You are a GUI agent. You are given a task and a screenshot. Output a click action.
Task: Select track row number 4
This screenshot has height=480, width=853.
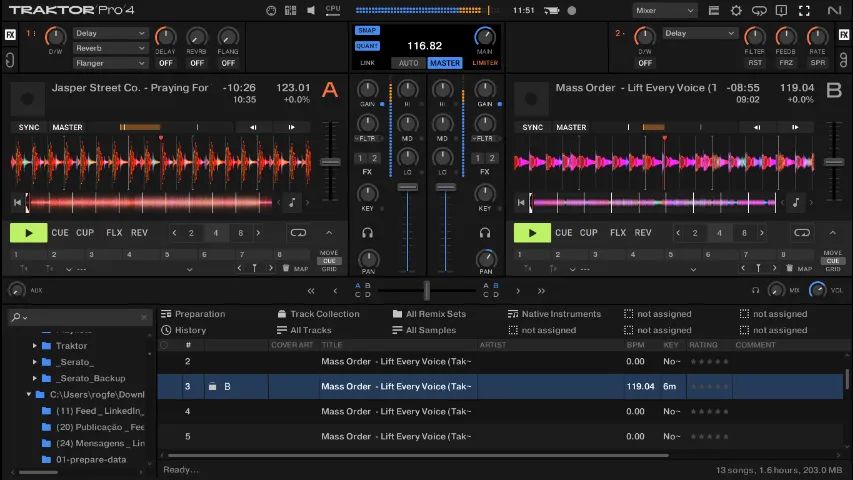click(x=500, y=411)
